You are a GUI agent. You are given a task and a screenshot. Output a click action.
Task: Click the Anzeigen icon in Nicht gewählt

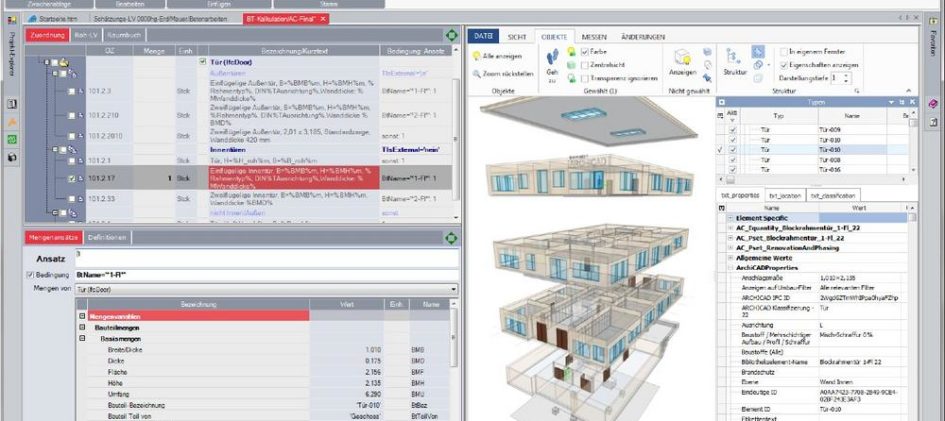point(682,59)
